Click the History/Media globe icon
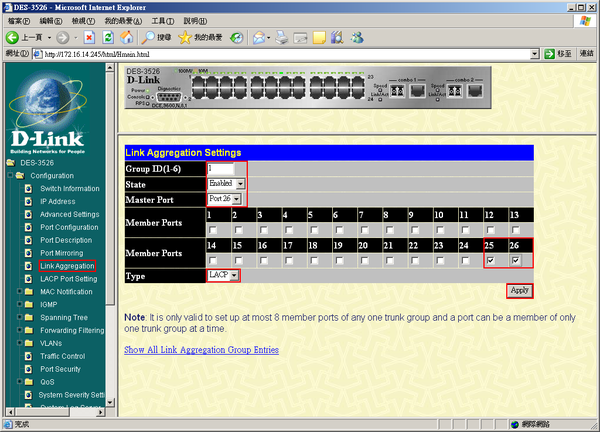This screenshot has width=600, height=432. click(x=236, y=37)
